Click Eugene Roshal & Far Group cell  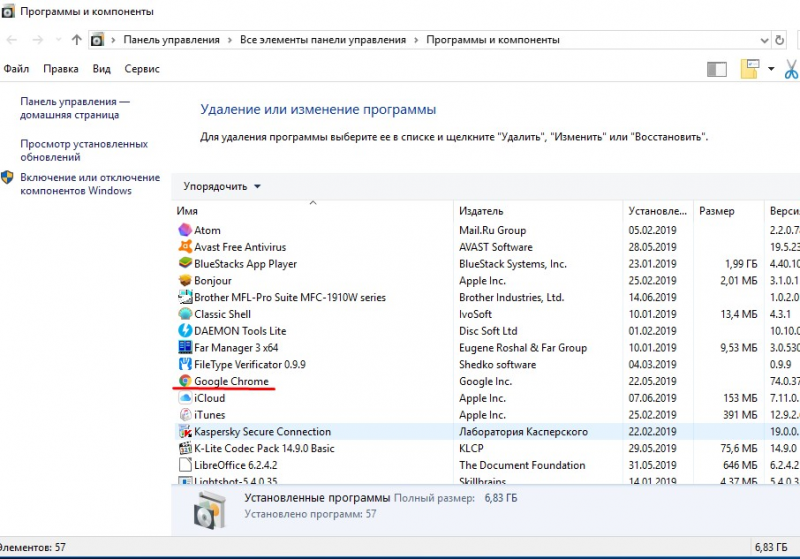[523, 347]
